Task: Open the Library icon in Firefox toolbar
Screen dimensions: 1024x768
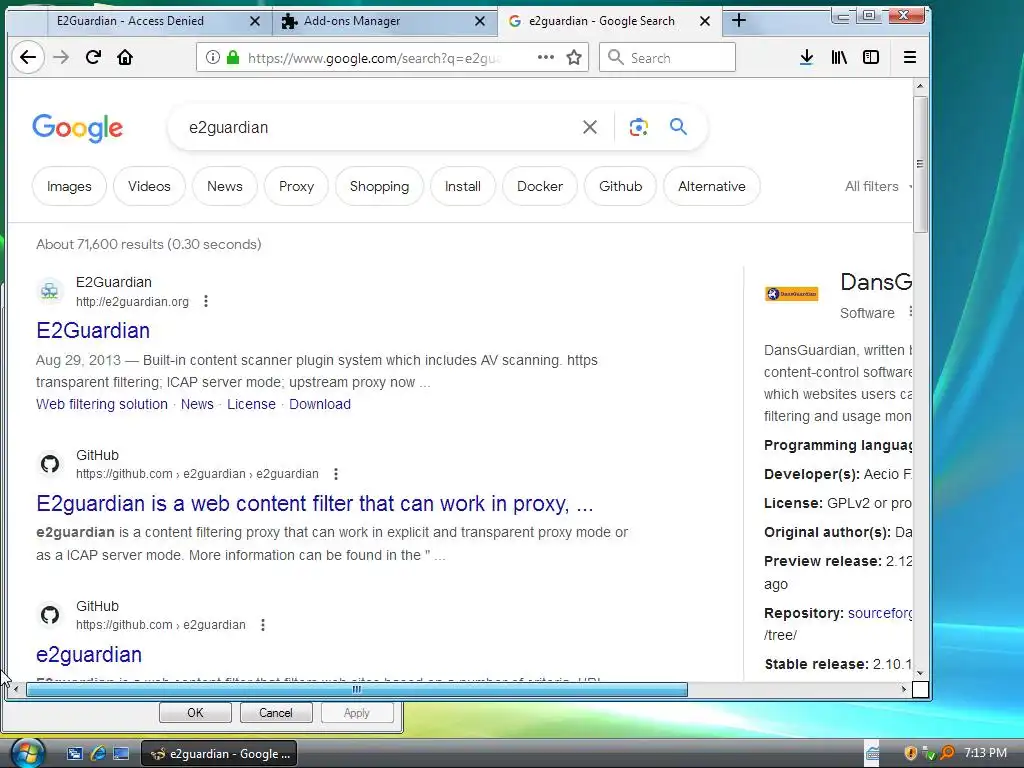Action: (x=839, y=57)
